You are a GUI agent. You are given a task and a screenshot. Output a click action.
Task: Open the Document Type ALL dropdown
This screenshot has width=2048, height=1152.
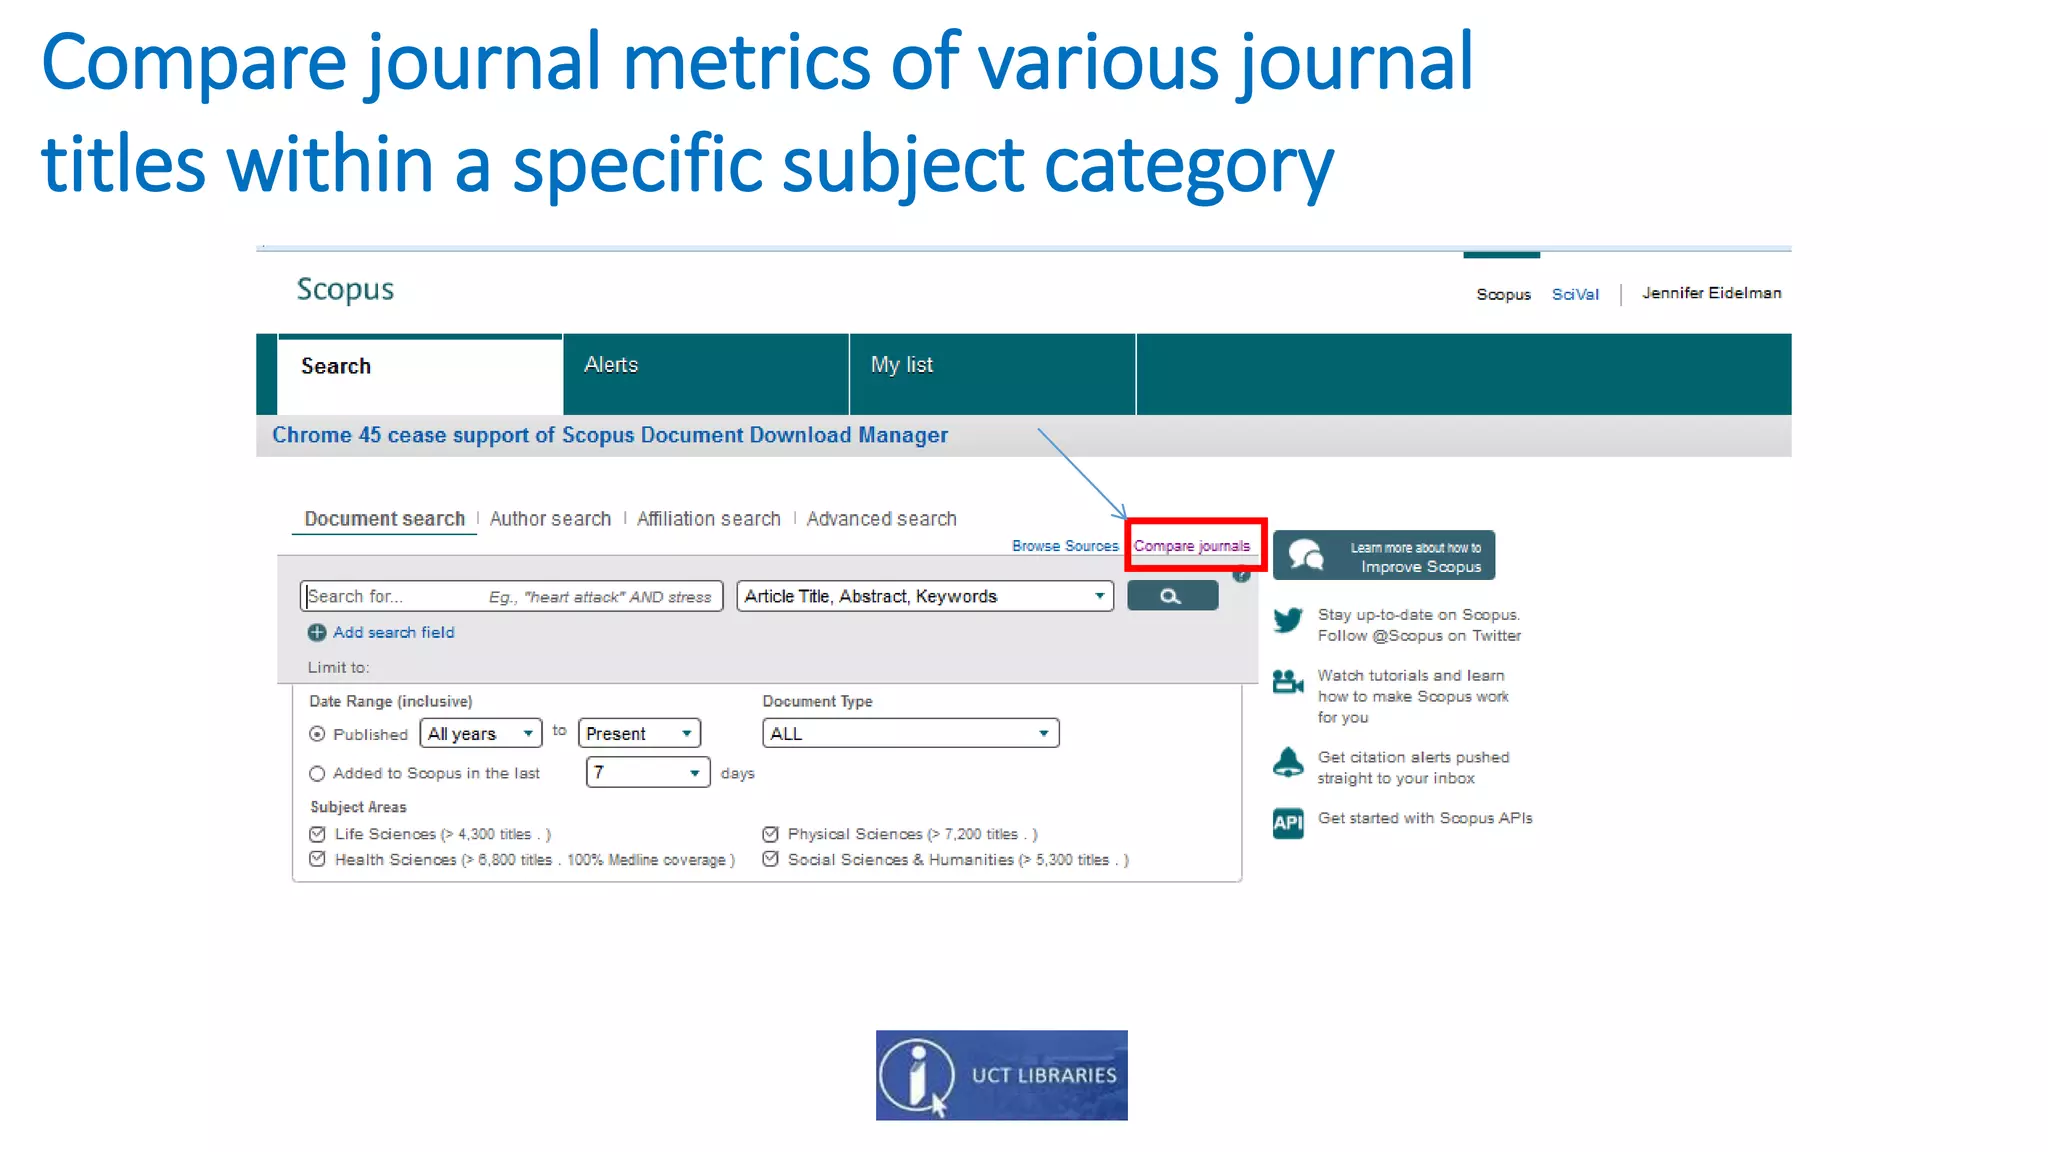pyautogui.click(x=910, y=734)
